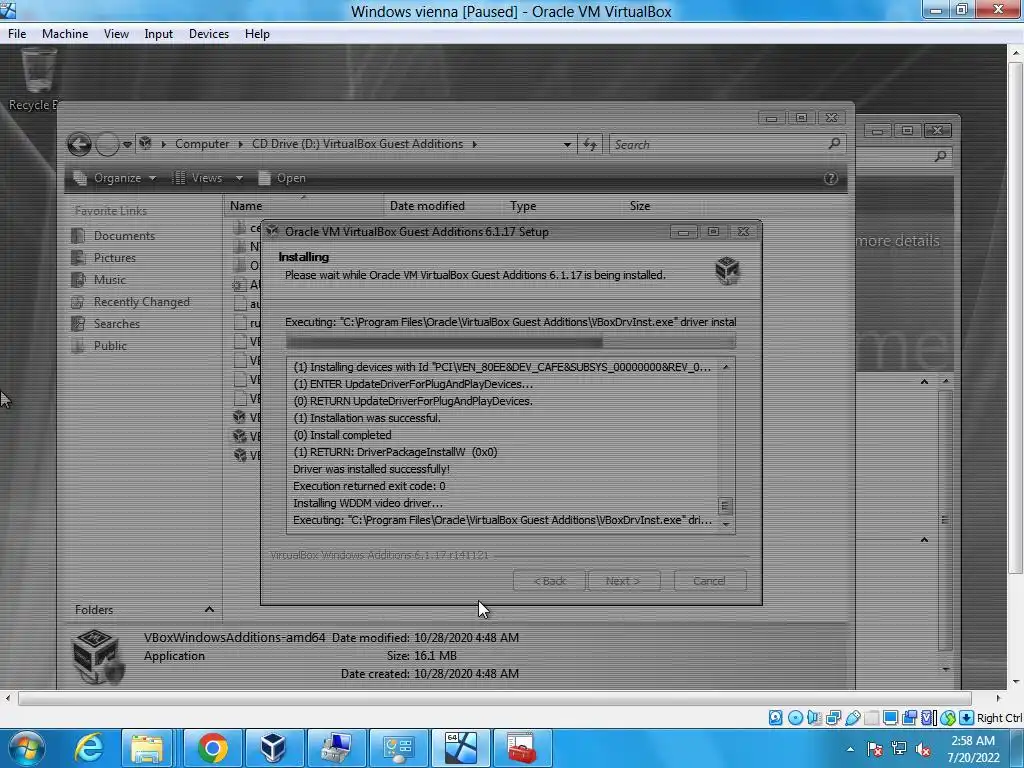Switch to VirtualBox cube taskbar icon
The image size is (1024, 768).
273,748
